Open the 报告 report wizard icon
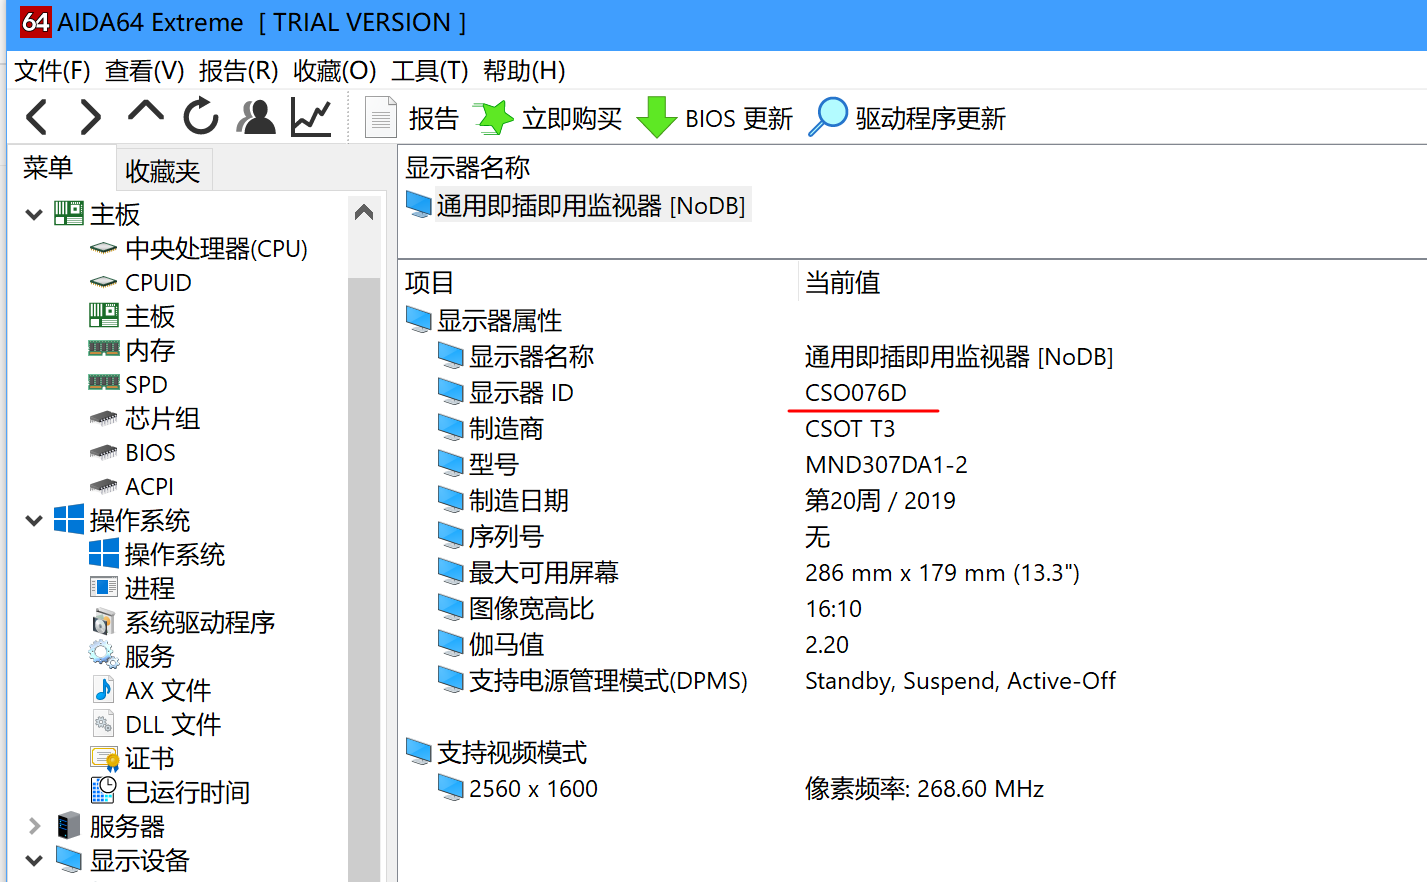 pos(380,116)
